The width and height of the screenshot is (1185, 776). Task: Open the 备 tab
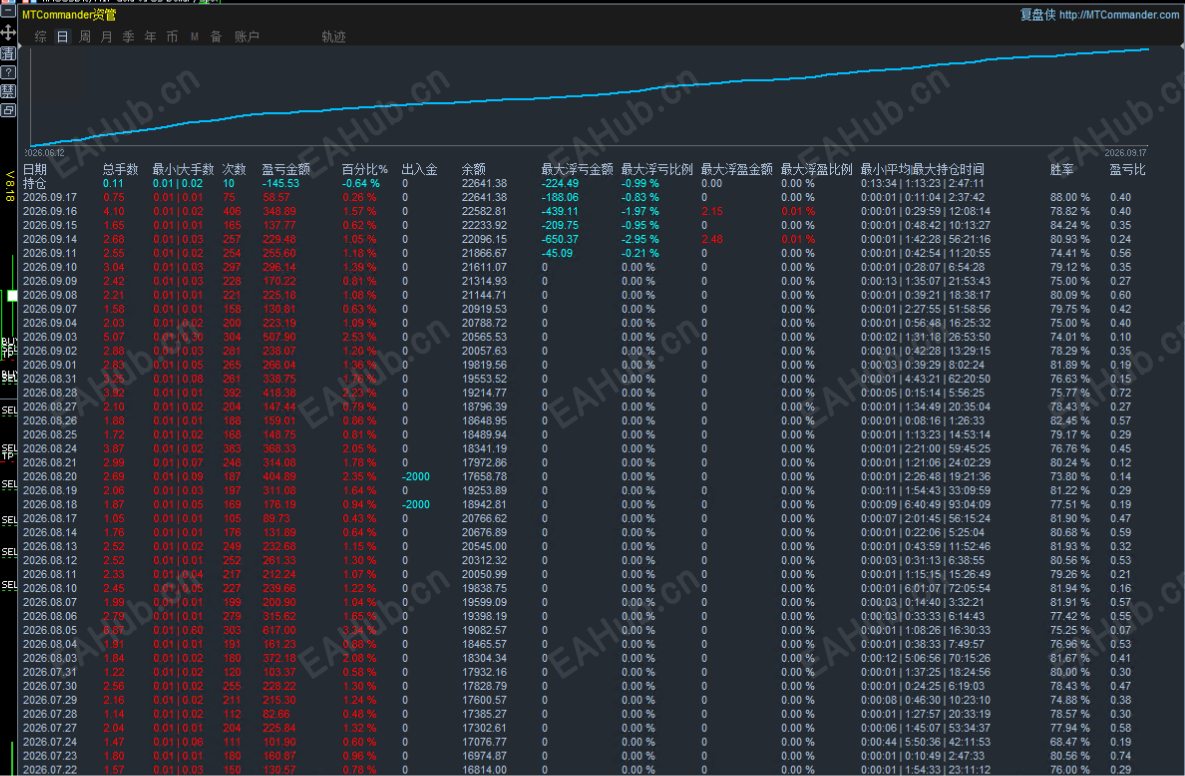tap(216, 36)
